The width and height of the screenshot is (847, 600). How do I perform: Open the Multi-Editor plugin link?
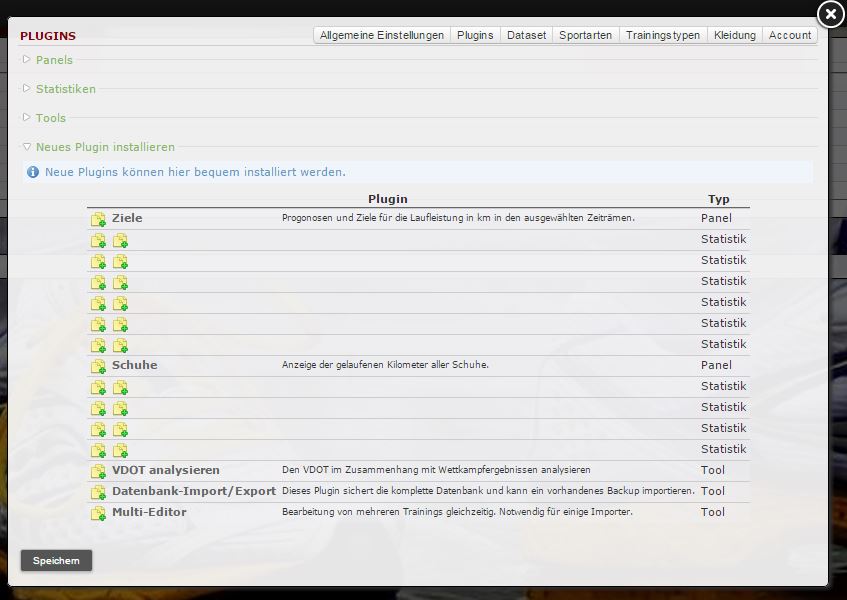pyautogui.click(x=149, y=512)
